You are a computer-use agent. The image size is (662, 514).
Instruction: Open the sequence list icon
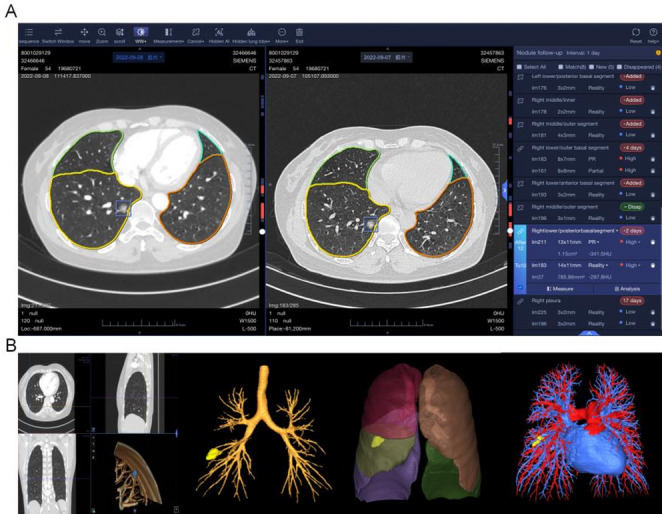pyautogui.click(x=29, y=33)
